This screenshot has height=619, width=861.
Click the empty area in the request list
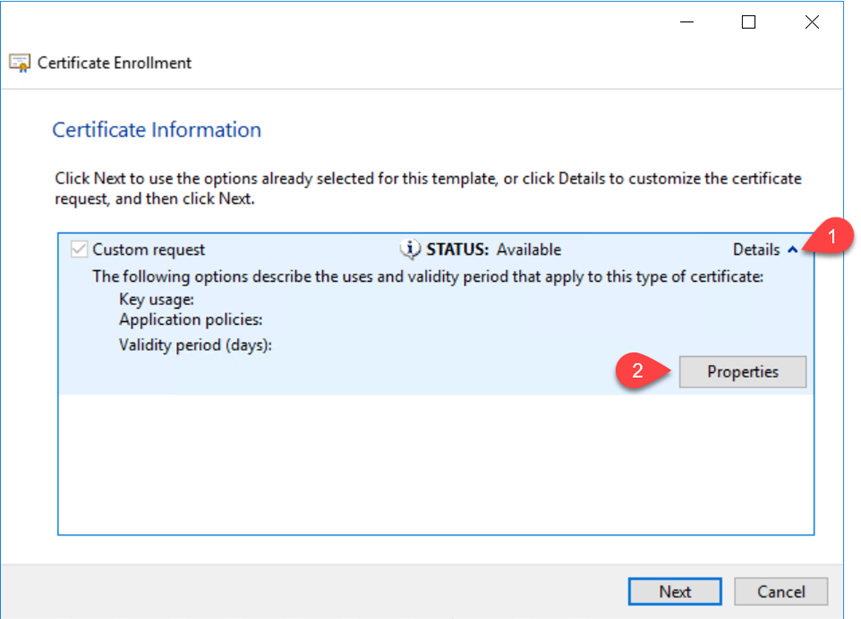click(x=436, y=464)
